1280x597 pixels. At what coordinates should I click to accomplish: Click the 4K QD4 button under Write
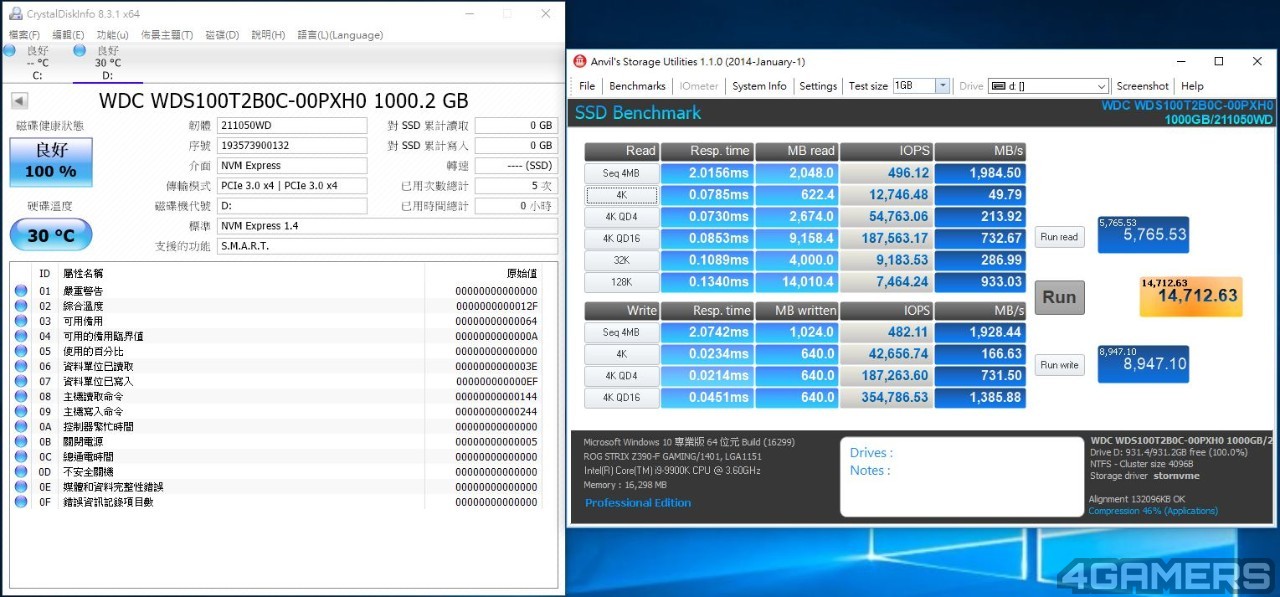click(x=620, y=376)
